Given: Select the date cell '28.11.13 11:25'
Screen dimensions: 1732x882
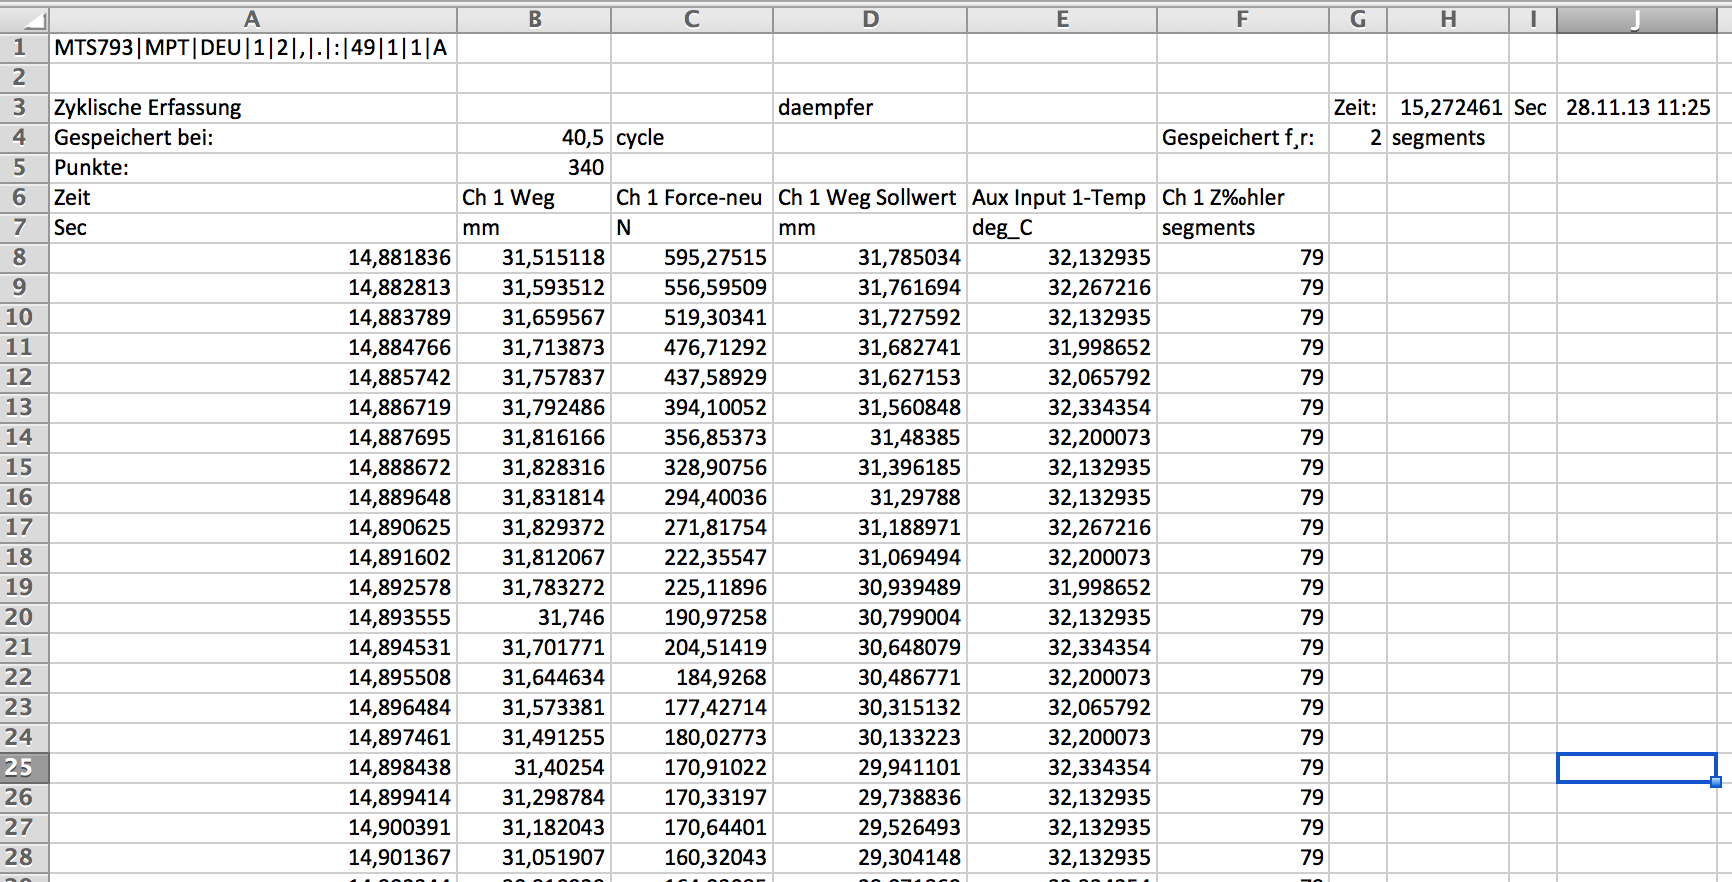Looking at the screenshot, I should [1637, 108].
